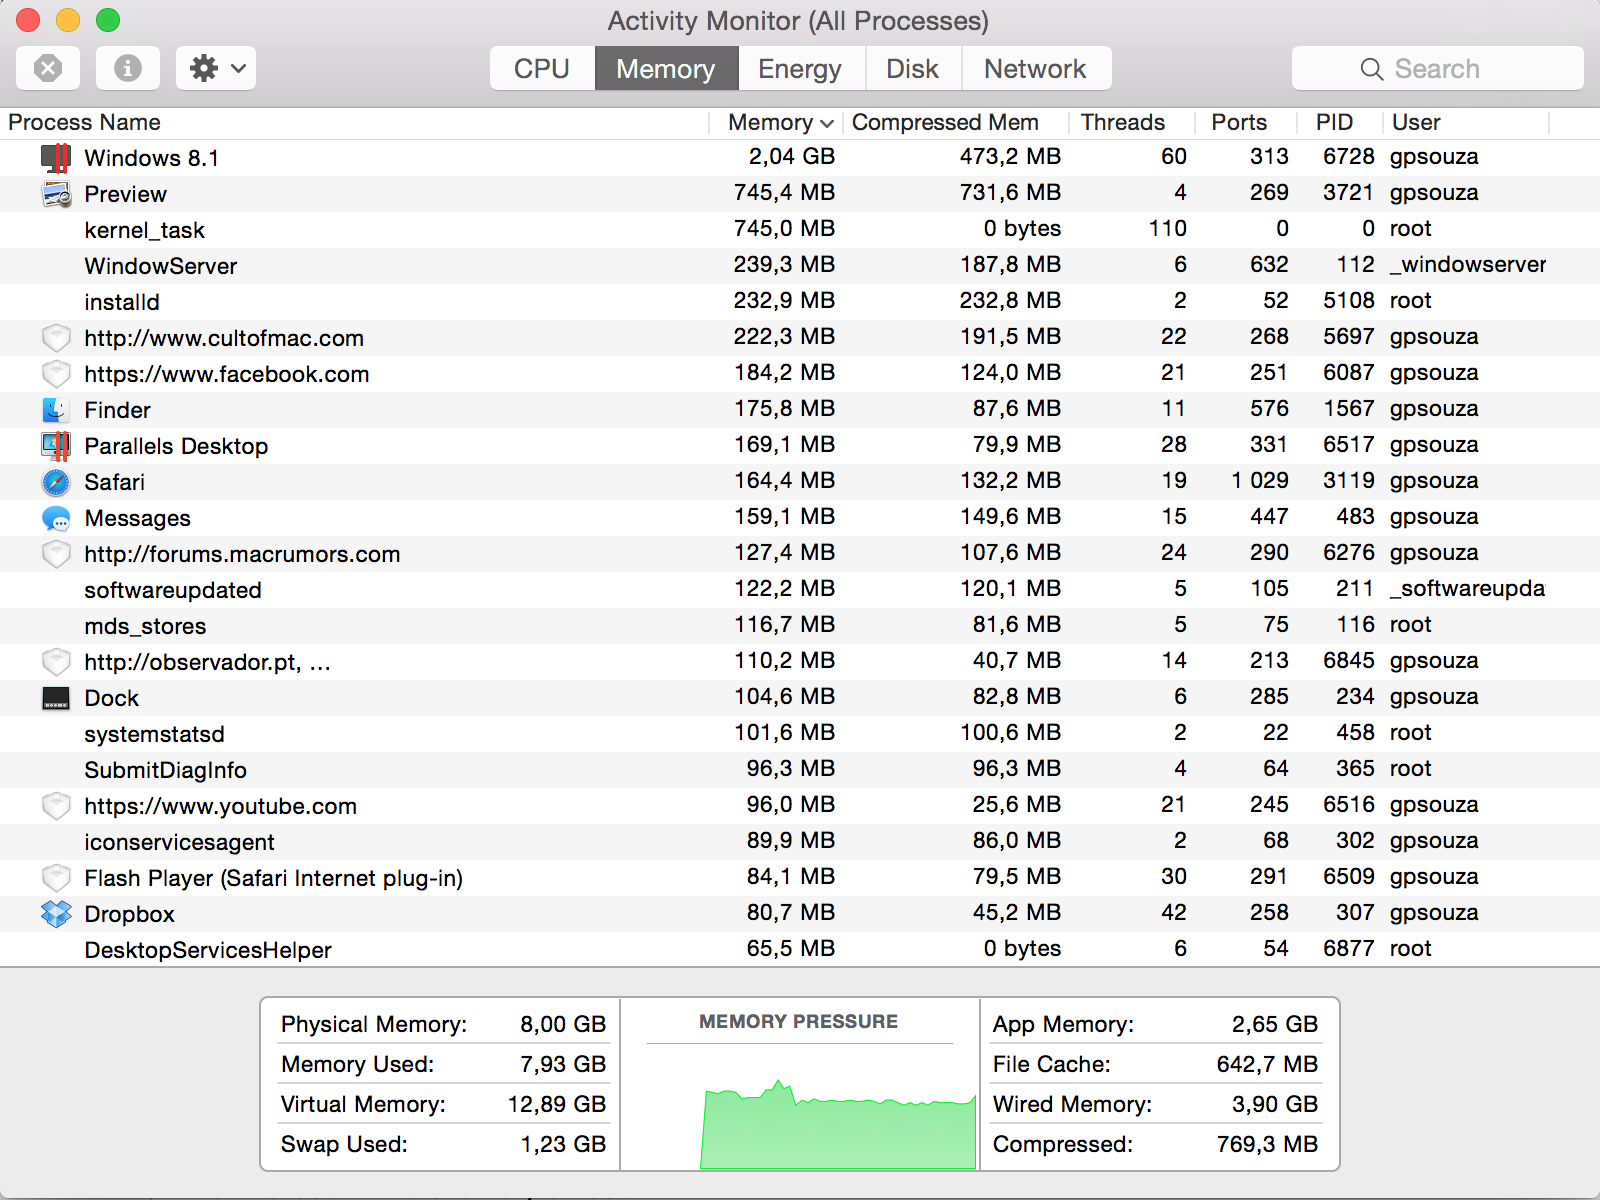The image size is (1600, 1200).
Task: Select the installd process name
Action: tap(122, 302)
